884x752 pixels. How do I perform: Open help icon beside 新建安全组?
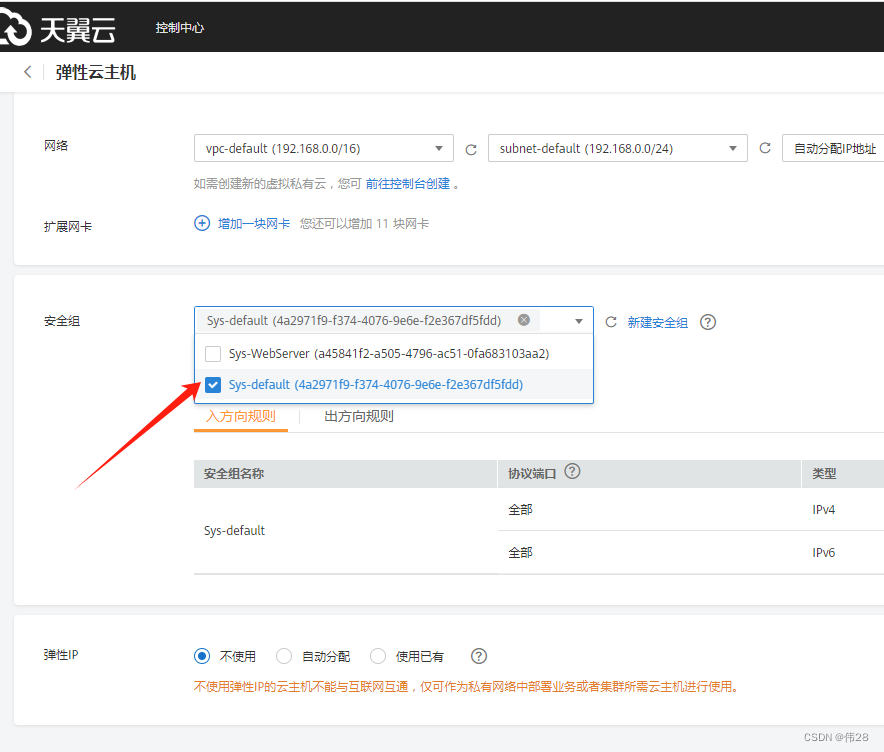click(x=708, y=322)
